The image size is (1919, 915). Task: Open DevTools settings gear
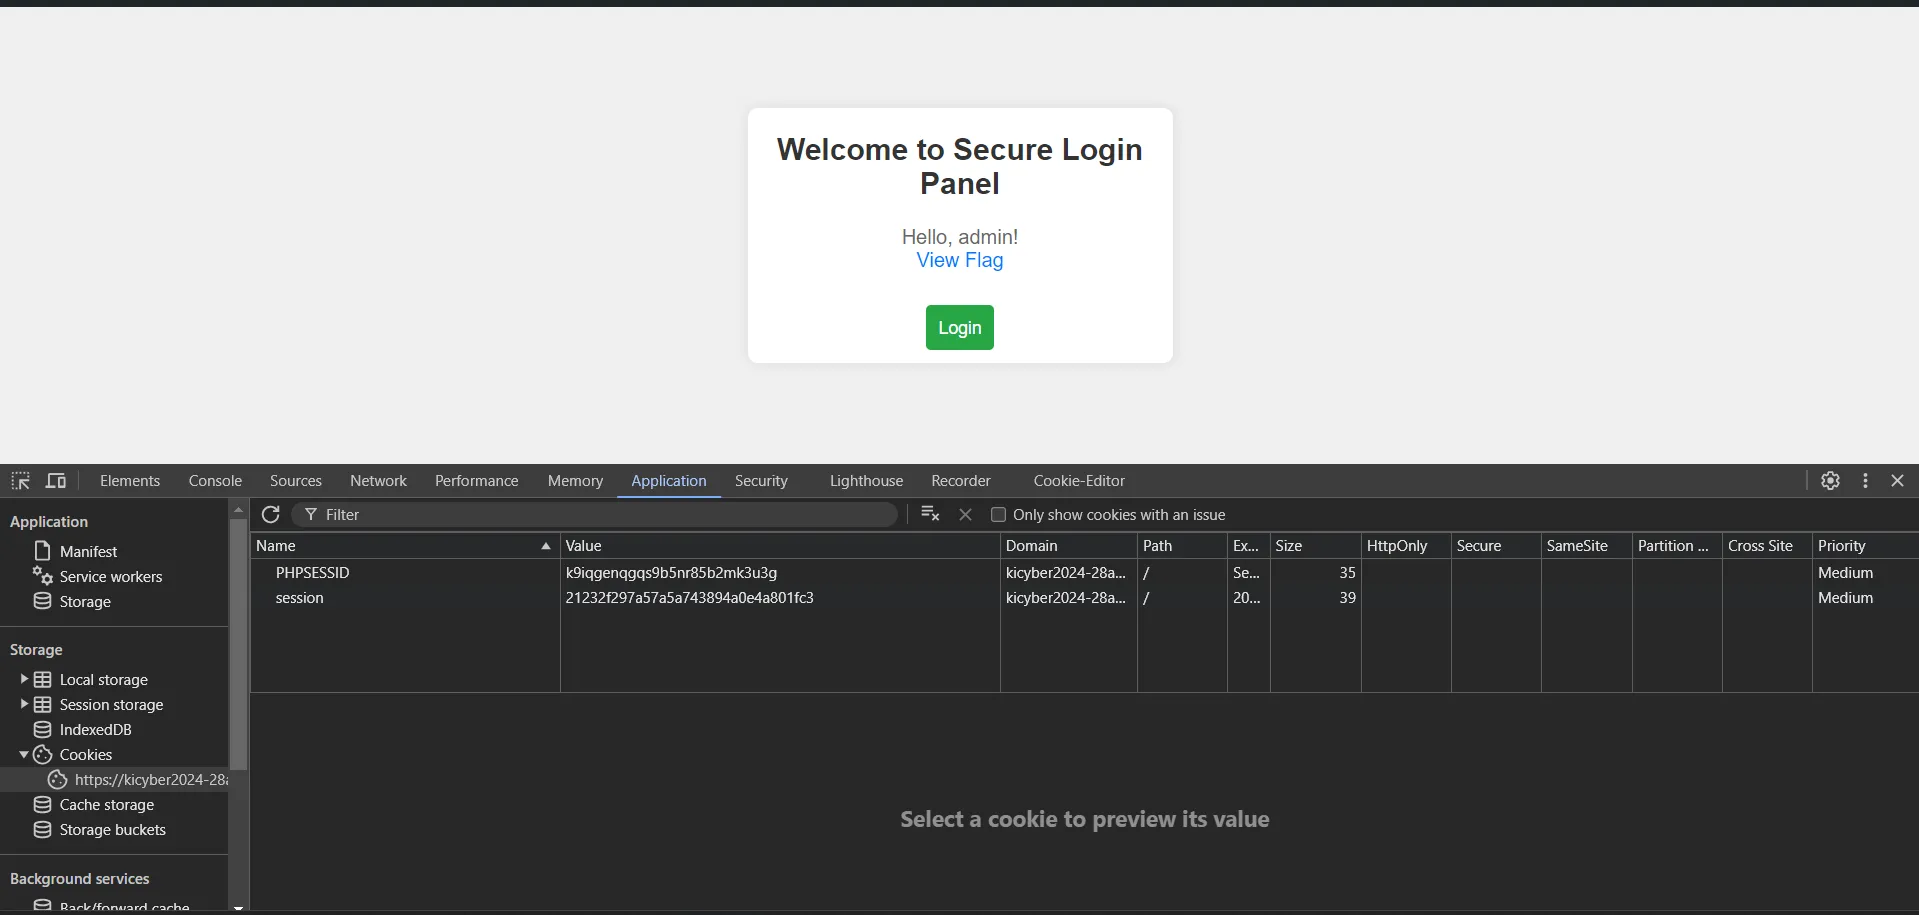1830,481
